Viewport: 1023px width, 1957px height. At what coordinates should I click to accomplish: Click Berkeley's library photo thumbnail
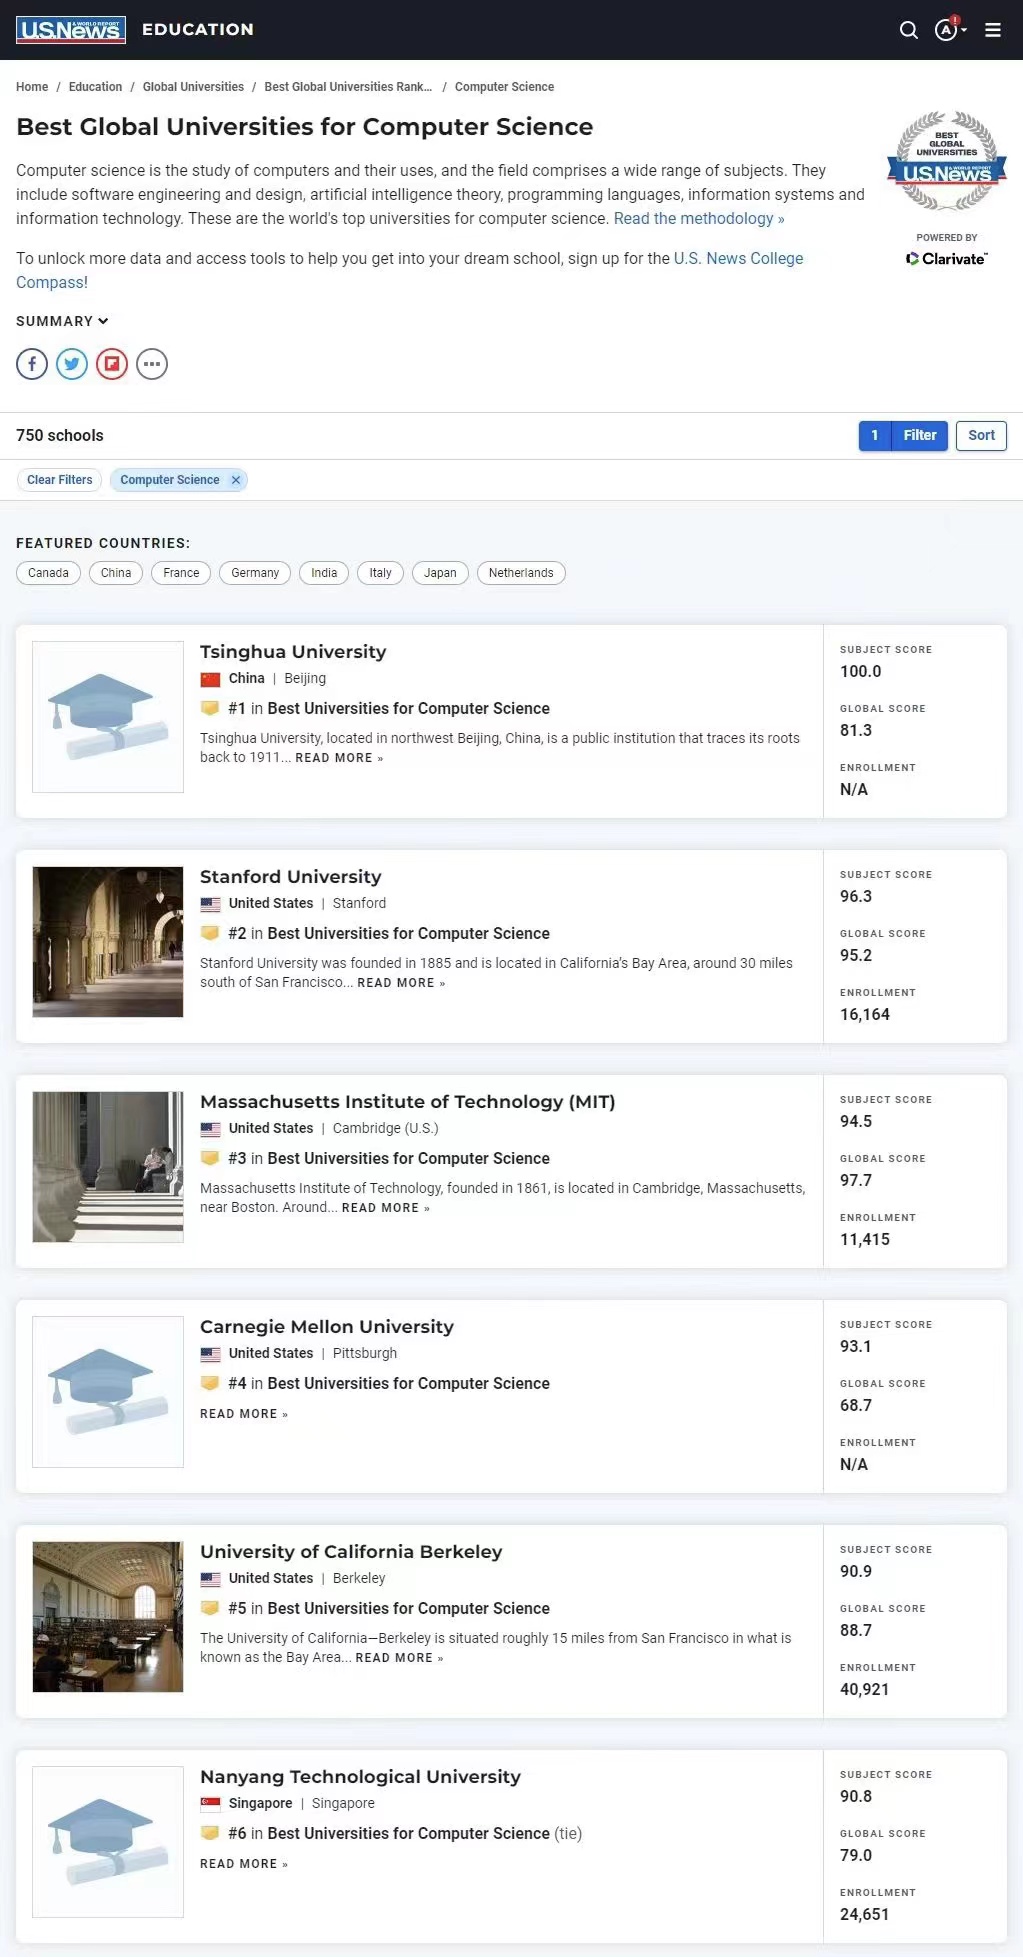(x=108, y=1617)
